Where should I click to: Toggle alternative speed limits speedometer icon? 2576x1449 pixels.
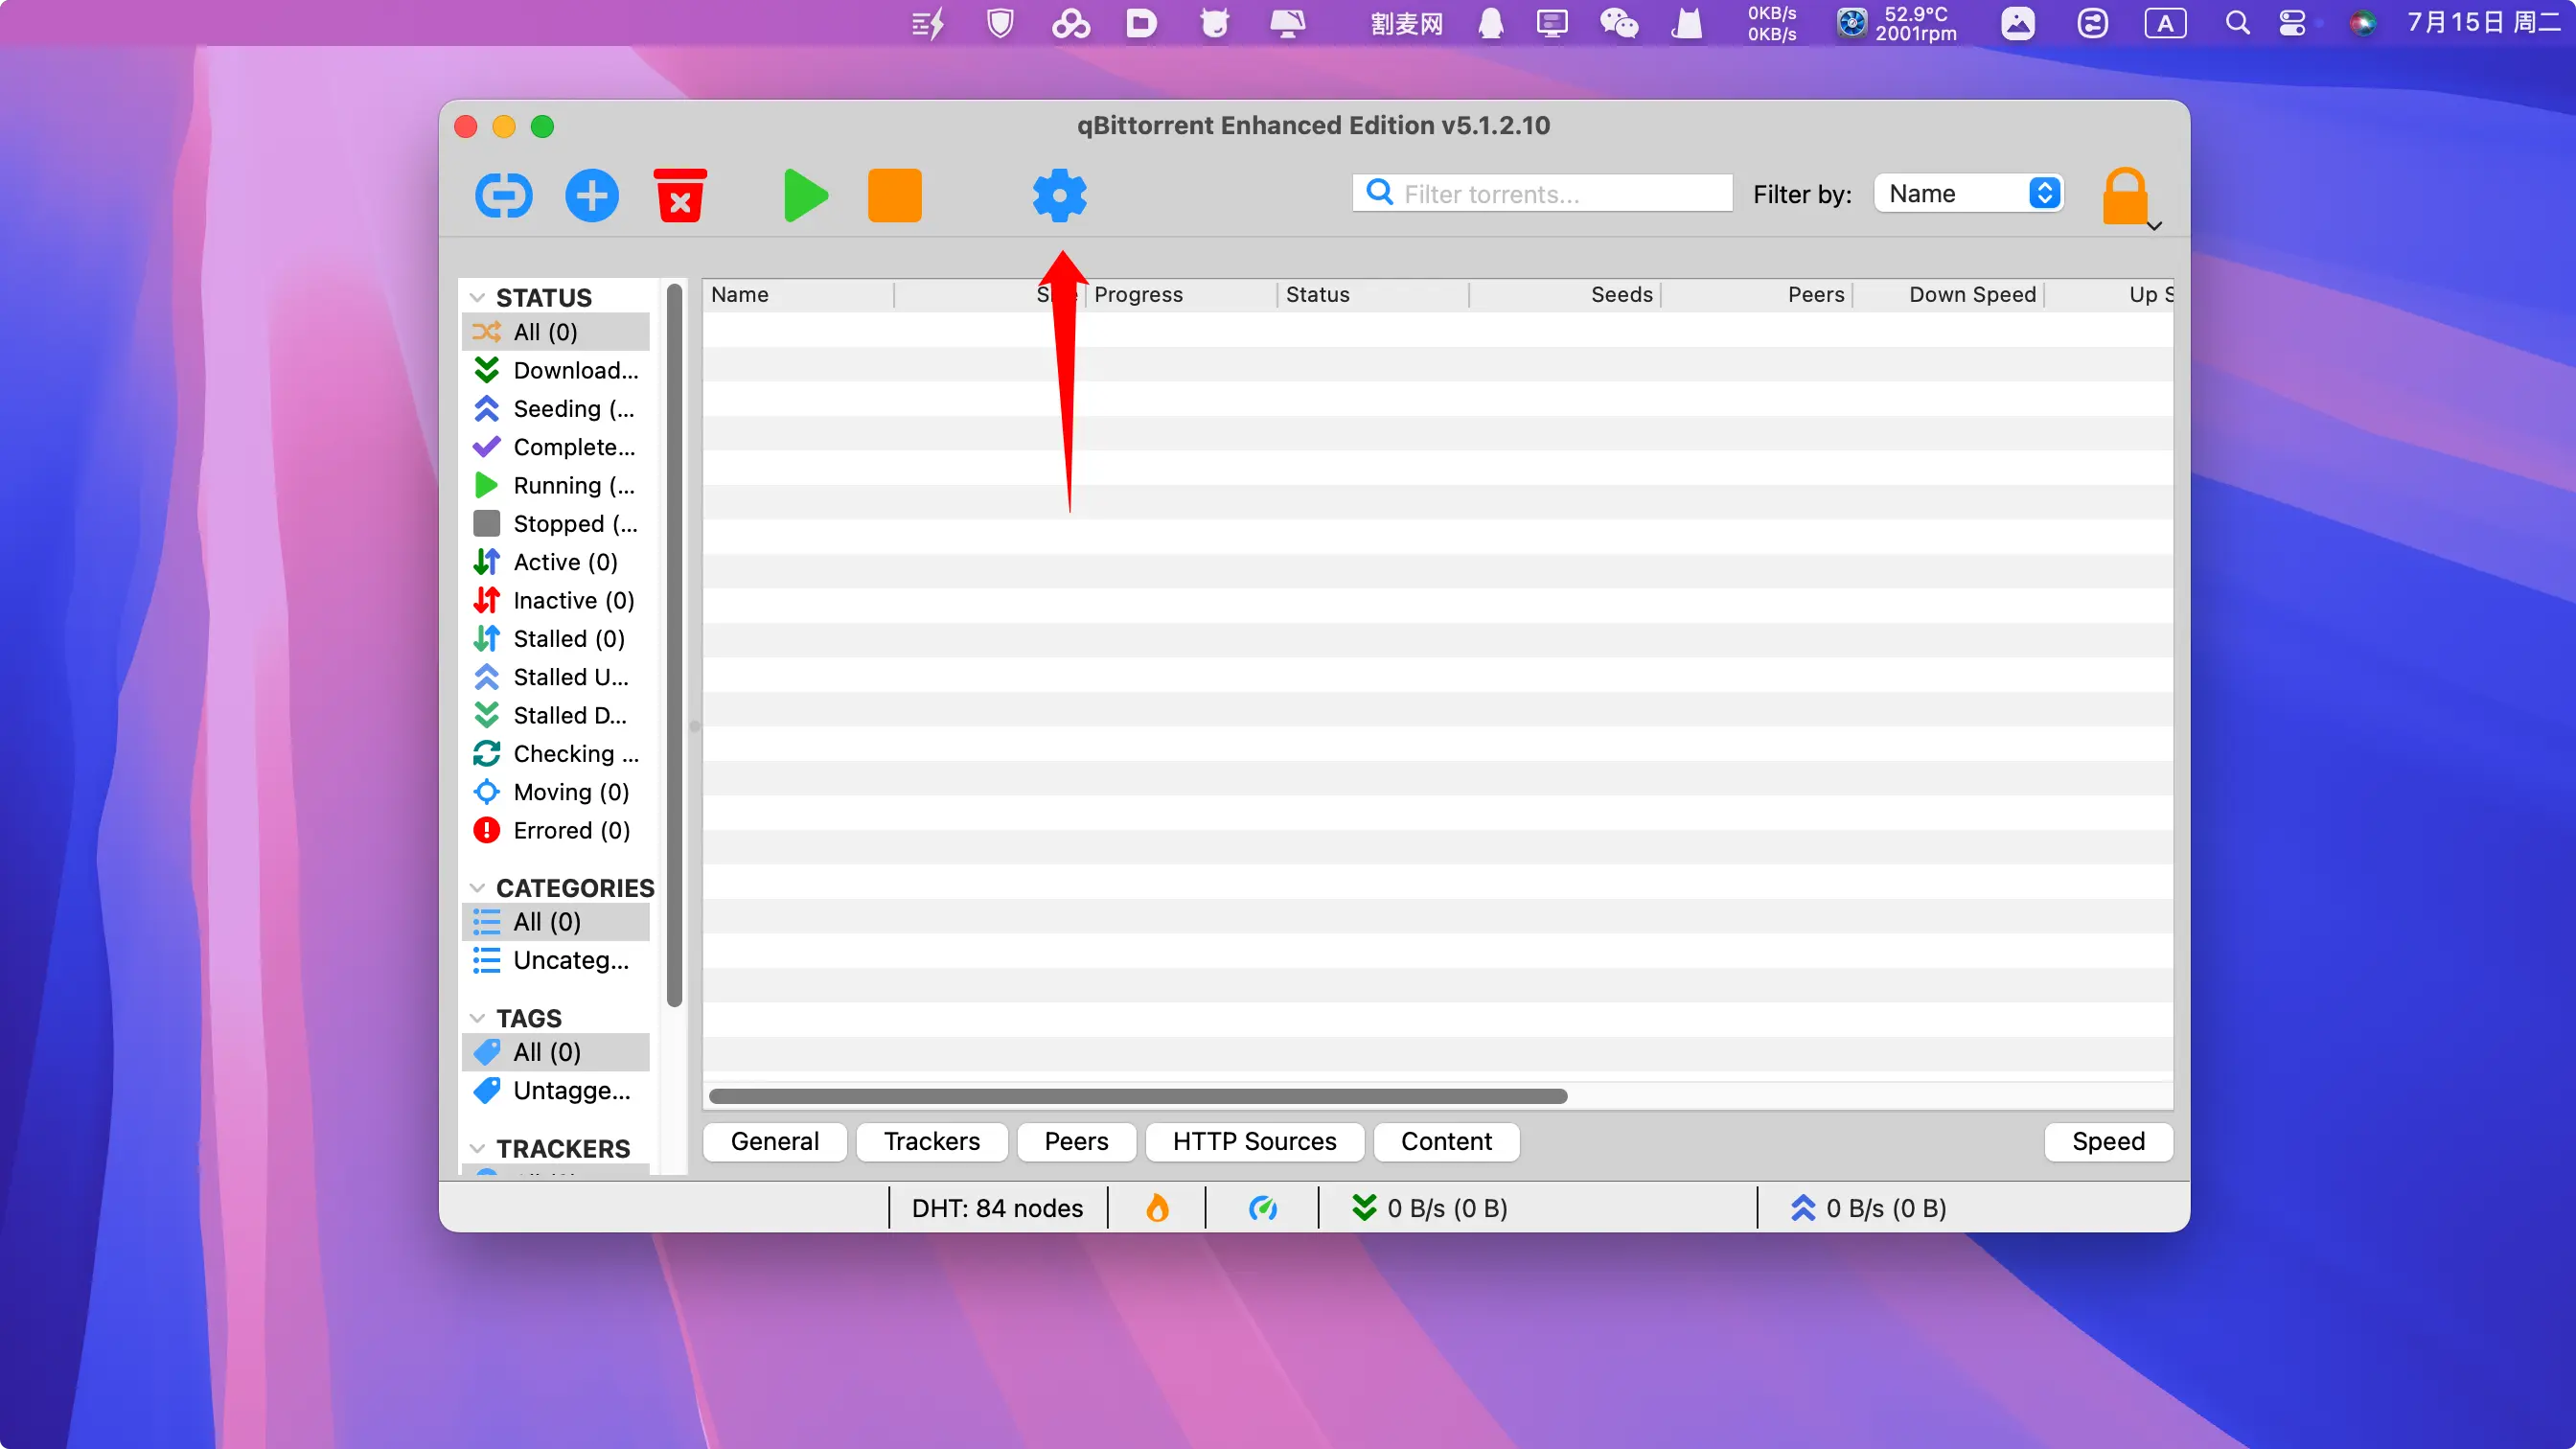[x=1263, y=1209]
